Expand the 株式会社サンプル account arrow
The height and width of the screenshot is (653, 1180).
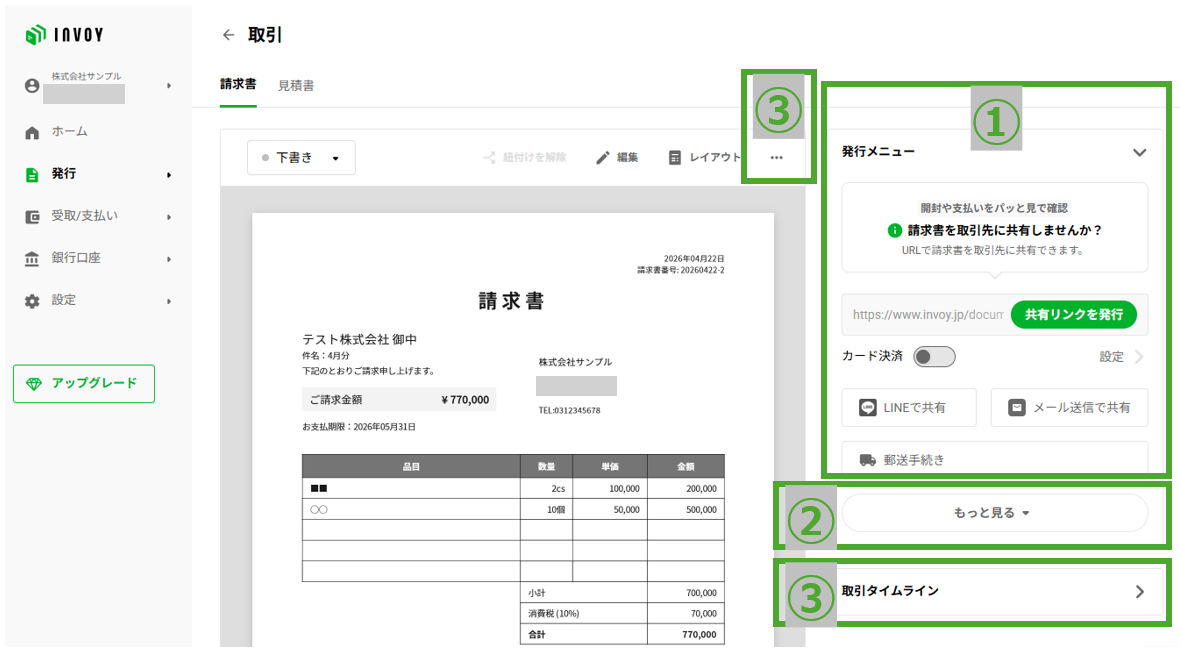pos(169,86)
